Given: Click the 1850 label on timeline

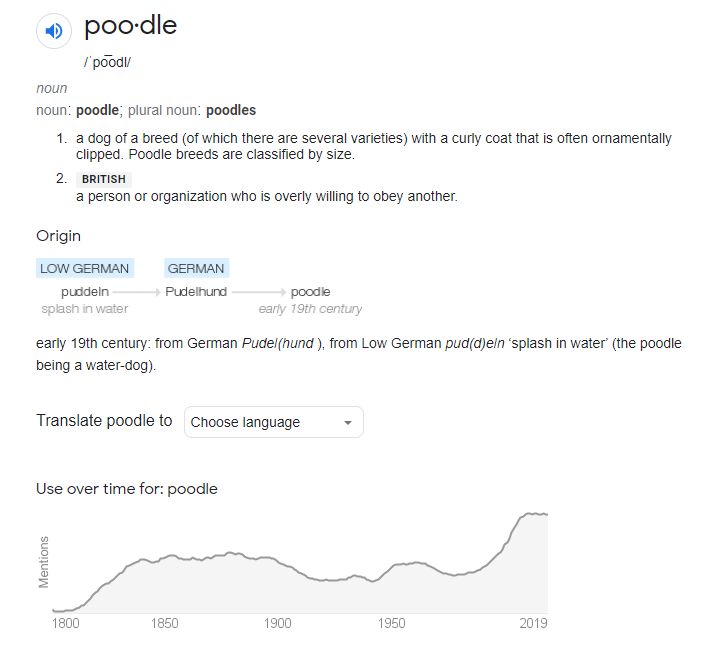Looking at the screenshot, I should [165, 624].
